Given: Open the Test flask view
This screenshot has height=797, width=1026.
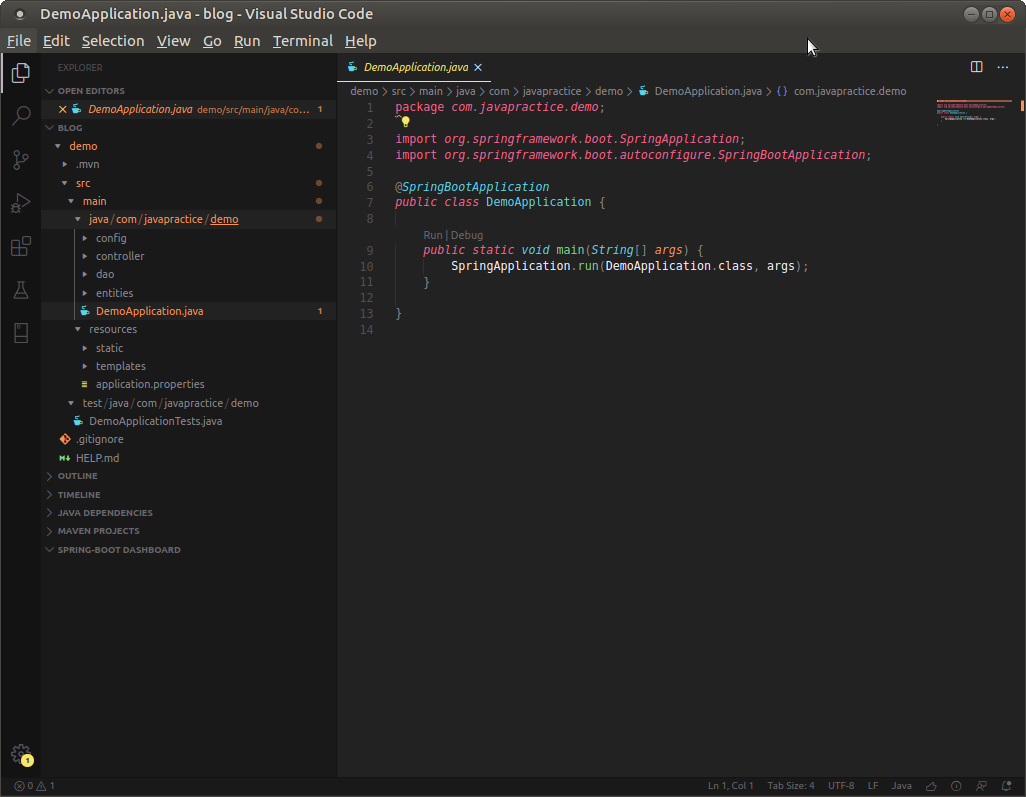Looking at the screenshot, I should 20,290.
